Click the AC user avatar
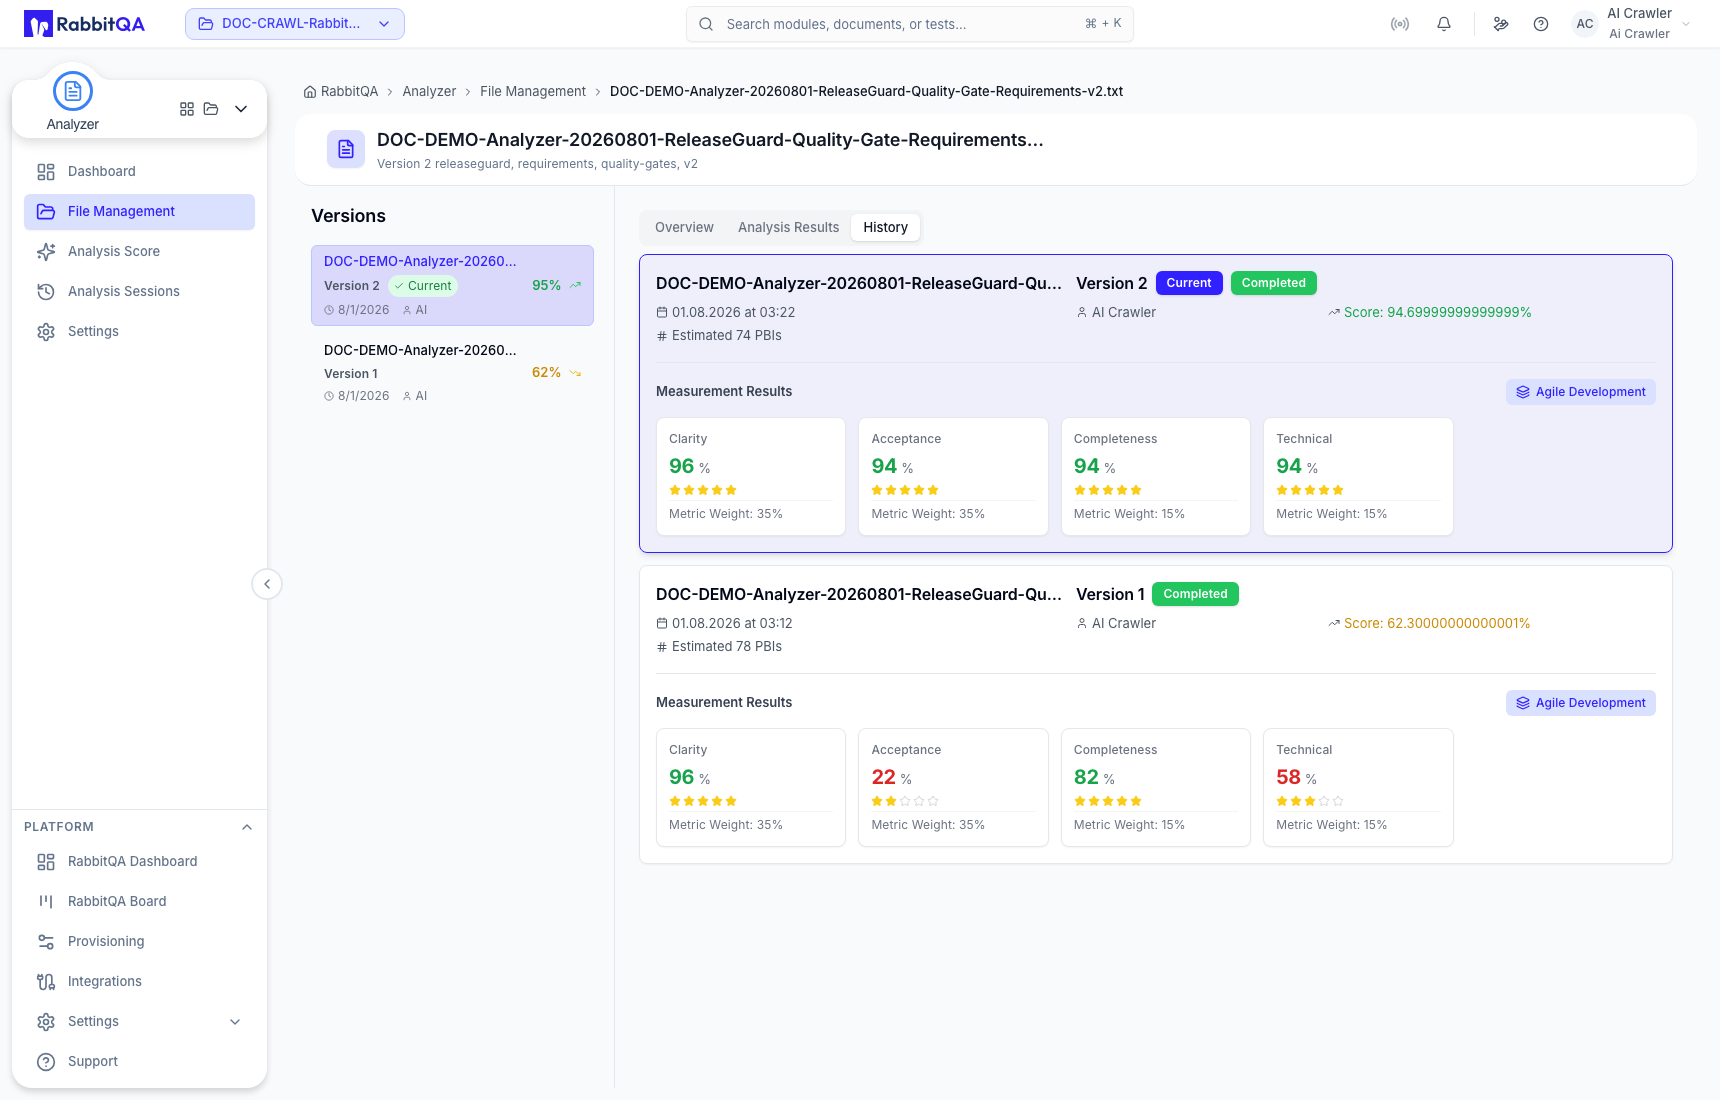 tap(1585, 24)
